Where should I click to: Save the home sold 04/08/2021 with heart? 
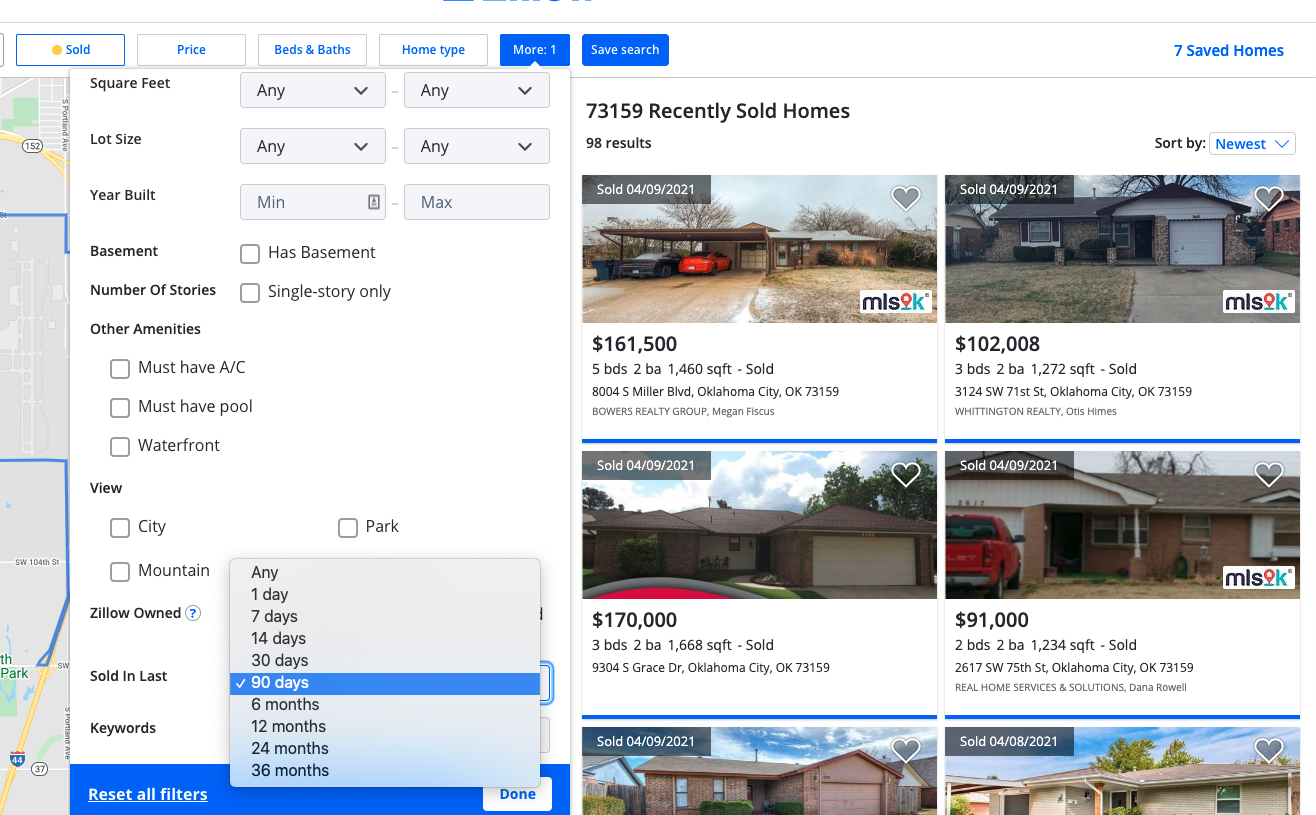click(x=1268, y=750)
